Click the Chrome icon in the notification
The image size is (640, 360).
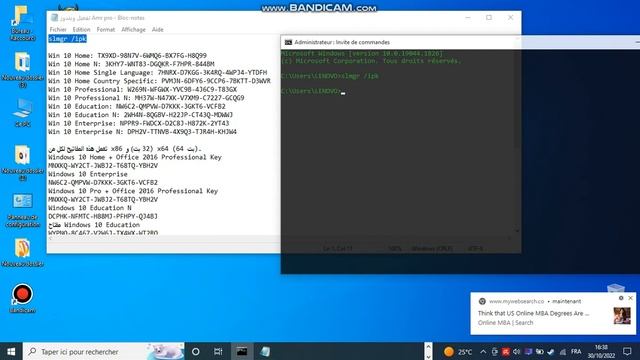[482, 301]
